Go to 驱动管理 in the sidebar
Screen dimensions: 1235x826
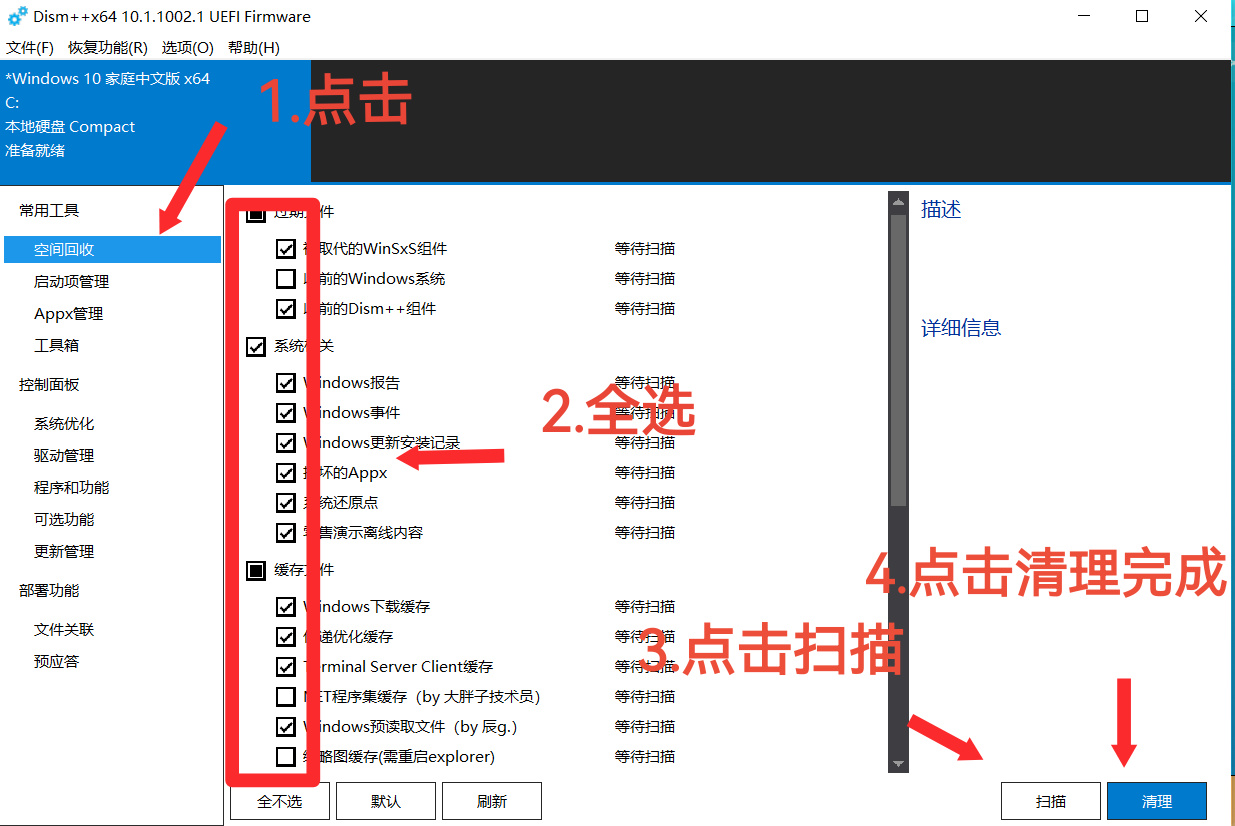64,456
